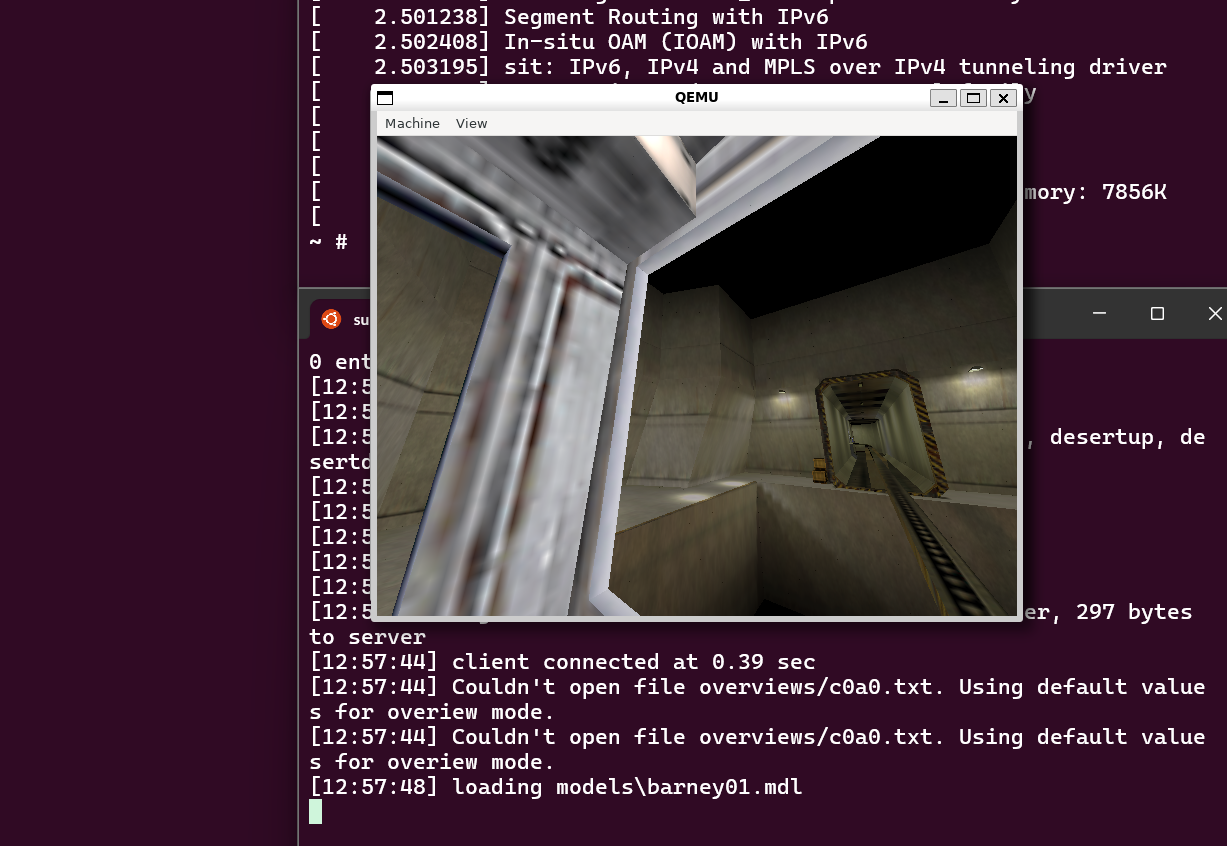Click inside the QEMU game display
Image resolution: width=1227 pixels, height=846 pixels.
(697, 376)
